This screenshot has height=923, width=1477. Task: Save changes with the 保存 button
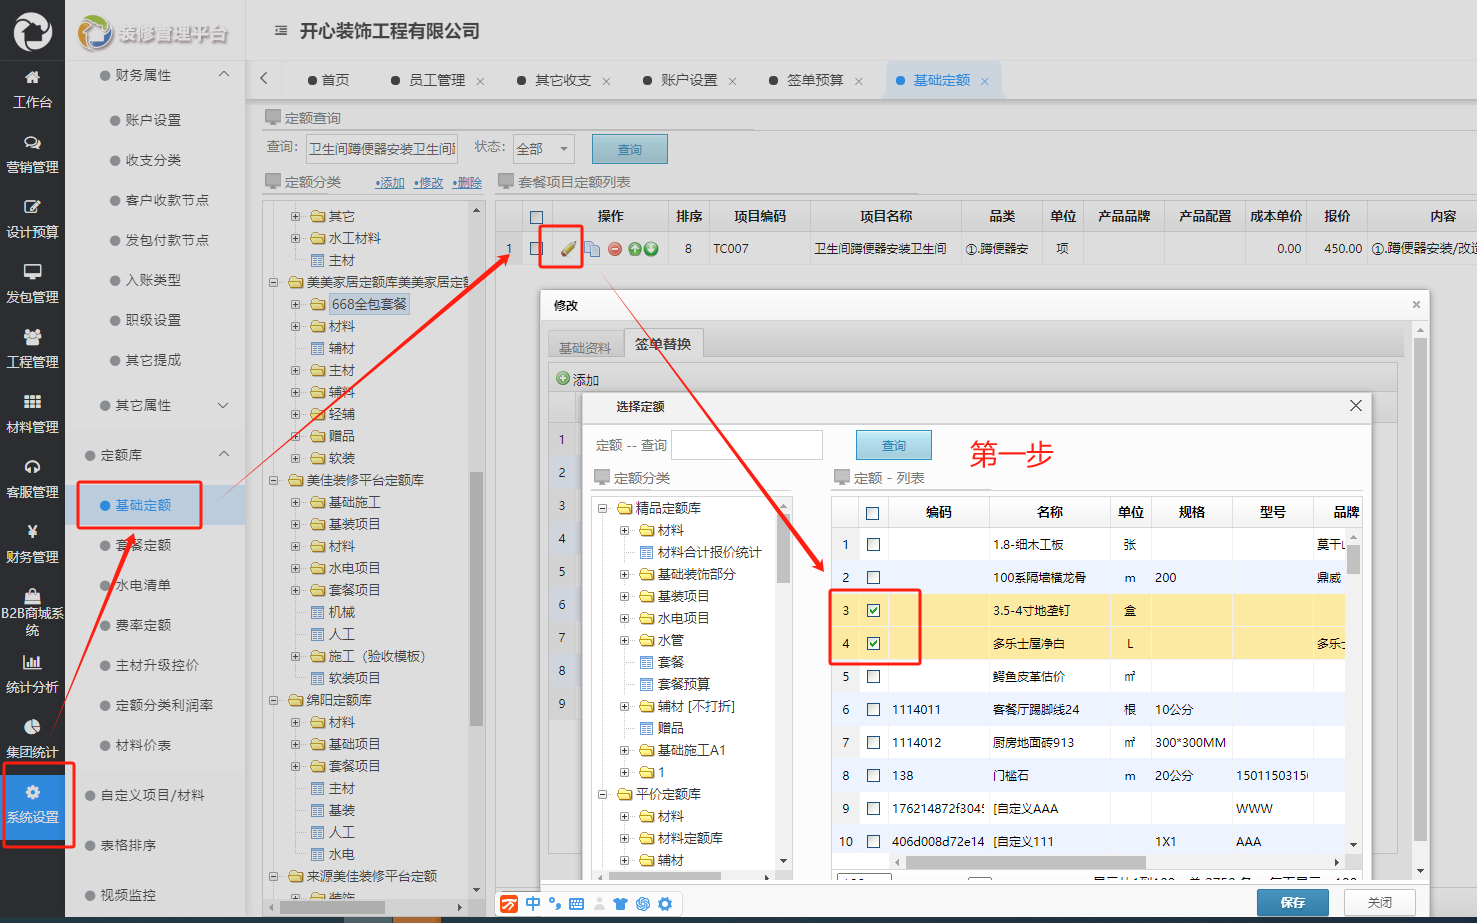[x=1292, y=902]
